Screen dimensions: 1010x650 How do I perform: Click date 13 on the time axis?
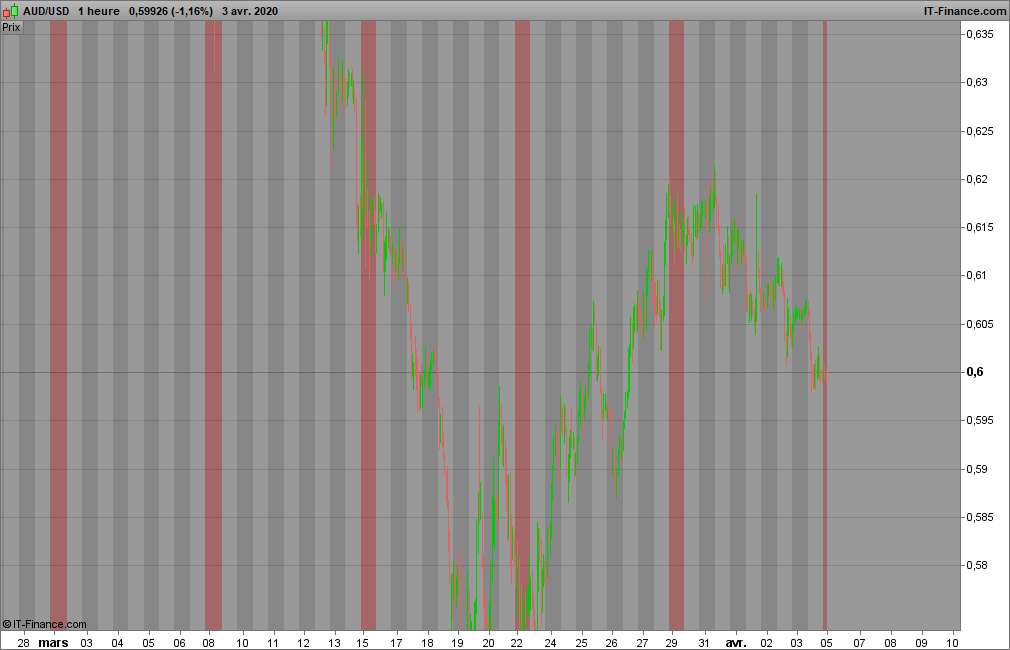tap(334, 642)
